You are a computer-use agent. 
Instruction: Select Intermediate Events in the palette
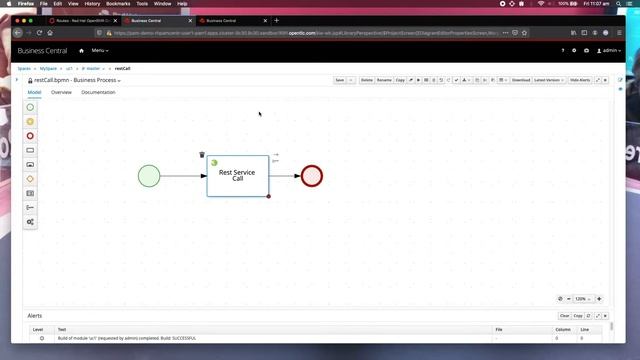click(30, 122)
